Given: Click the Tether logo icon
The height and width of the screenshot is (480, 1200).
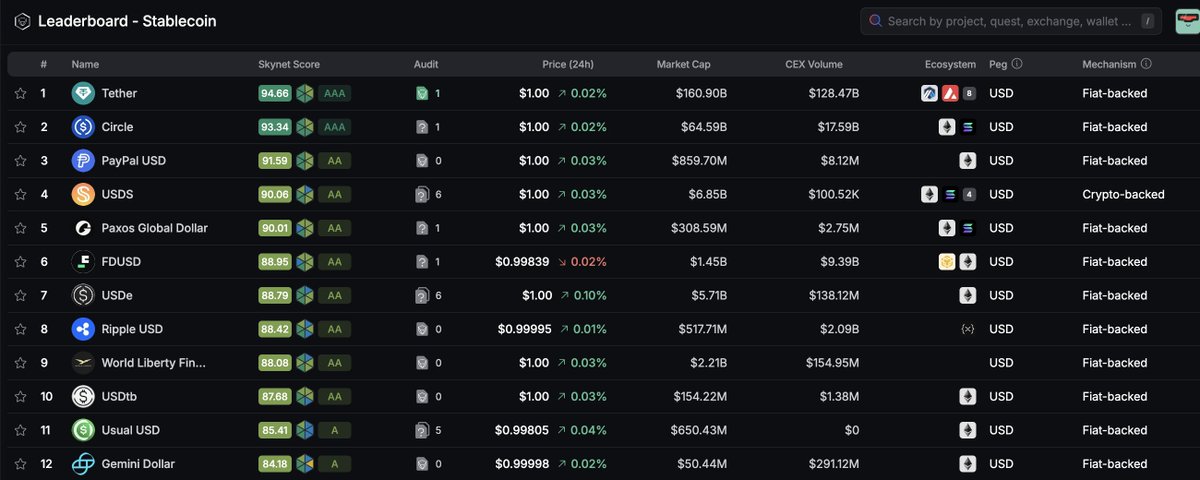Looking at the screenshot, I should [83, 93].
